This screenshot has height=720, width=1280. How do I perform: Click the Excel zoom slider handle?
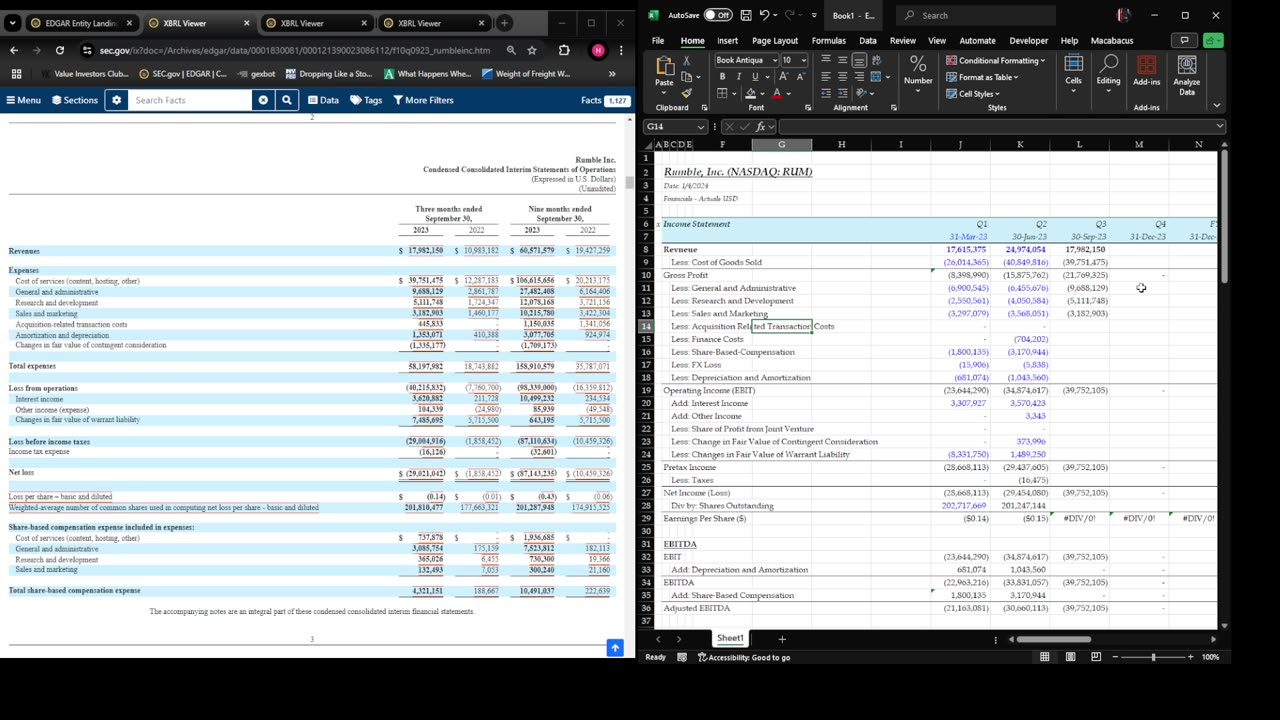1153,657
